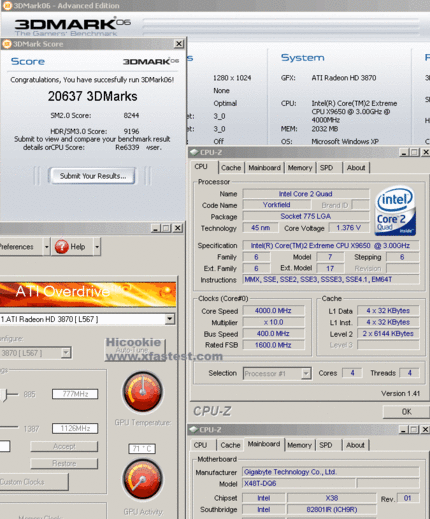
Task: Click the upper CPU-Z title bar icon
Action: [194, 152]
